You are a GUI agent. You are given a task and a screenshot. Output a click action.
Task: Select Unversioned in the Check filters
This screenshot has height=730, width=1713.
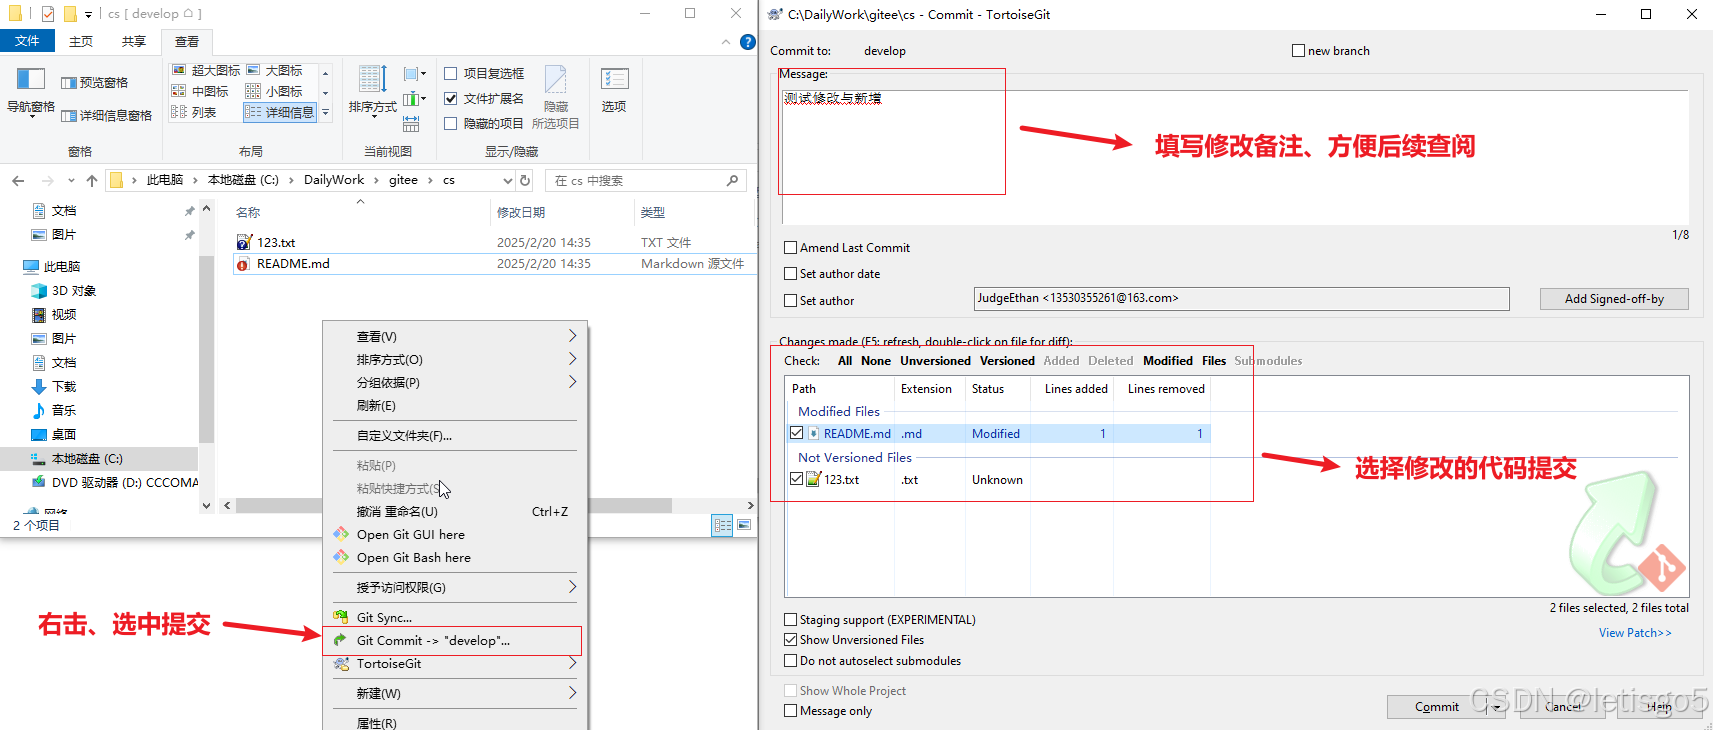(x=935, y=361)
